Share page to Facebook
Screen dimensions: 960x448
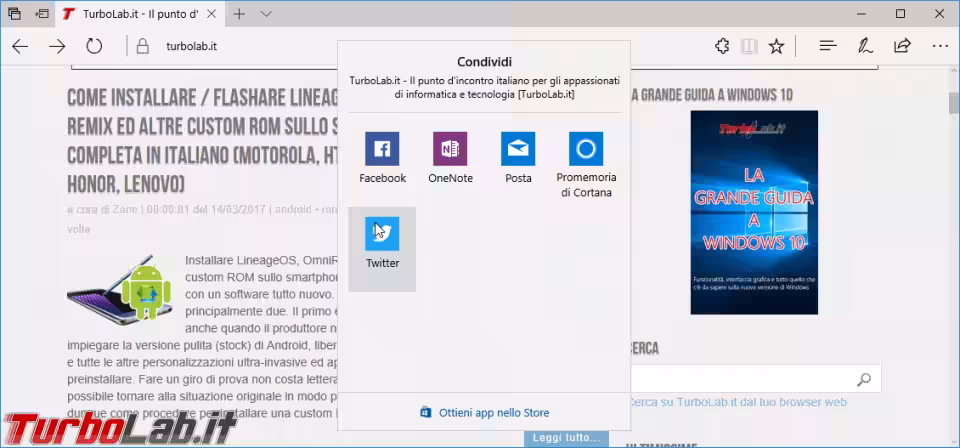click(x=382, y=158)
